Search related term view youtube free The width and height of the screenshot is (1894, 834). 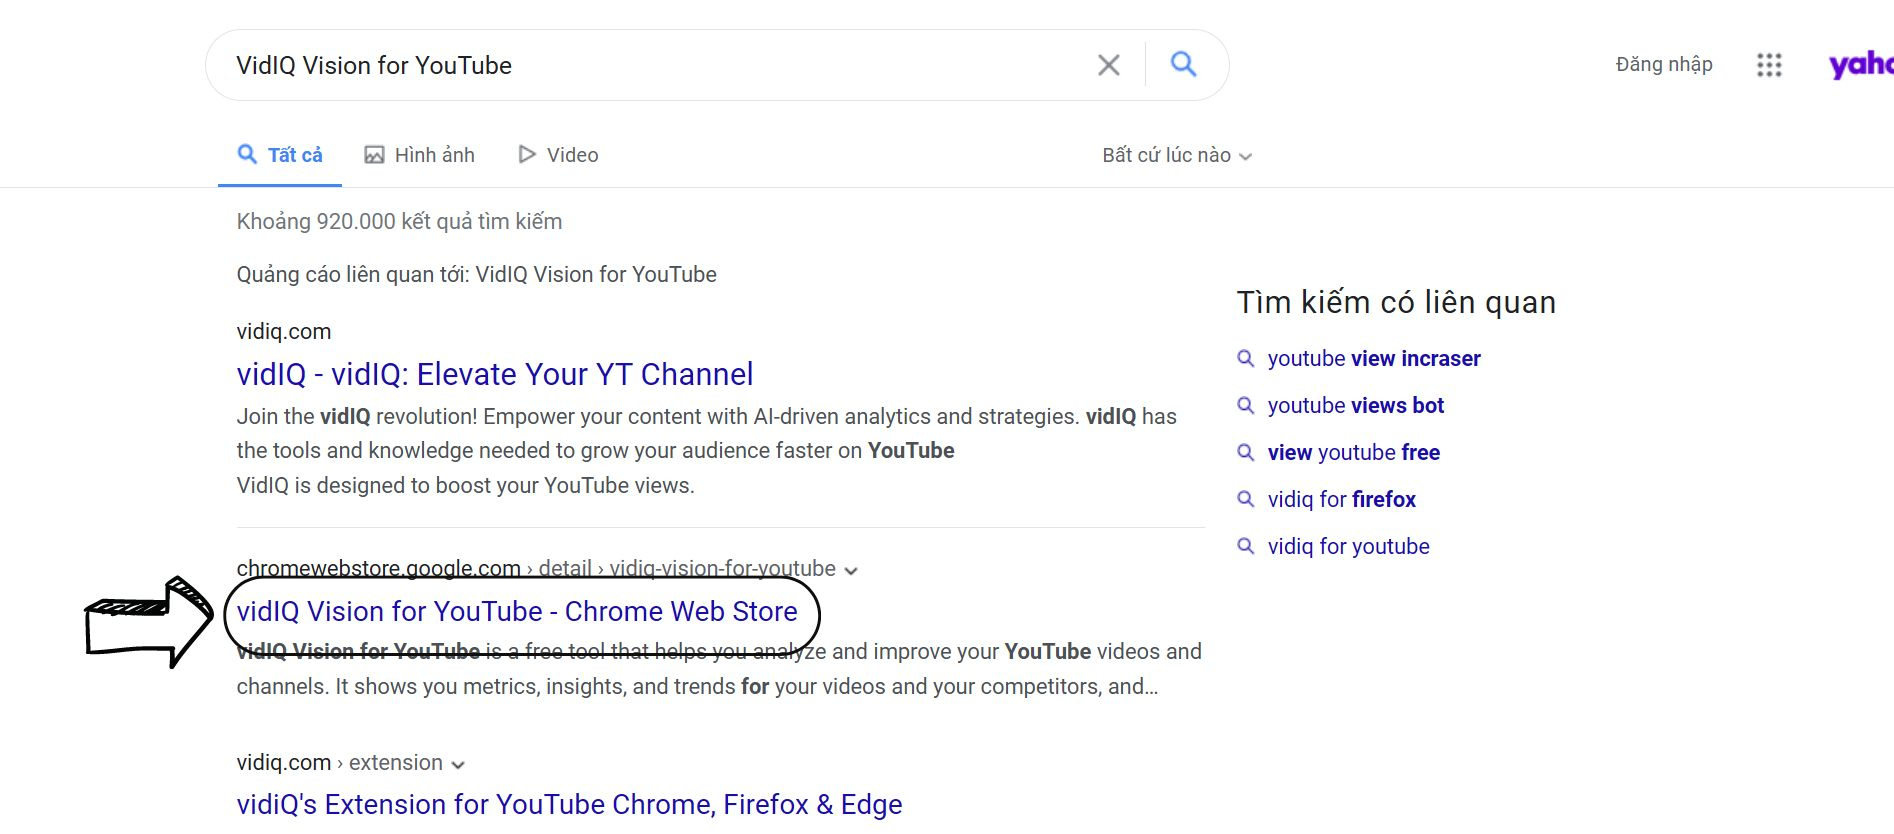pos(1354,452)
